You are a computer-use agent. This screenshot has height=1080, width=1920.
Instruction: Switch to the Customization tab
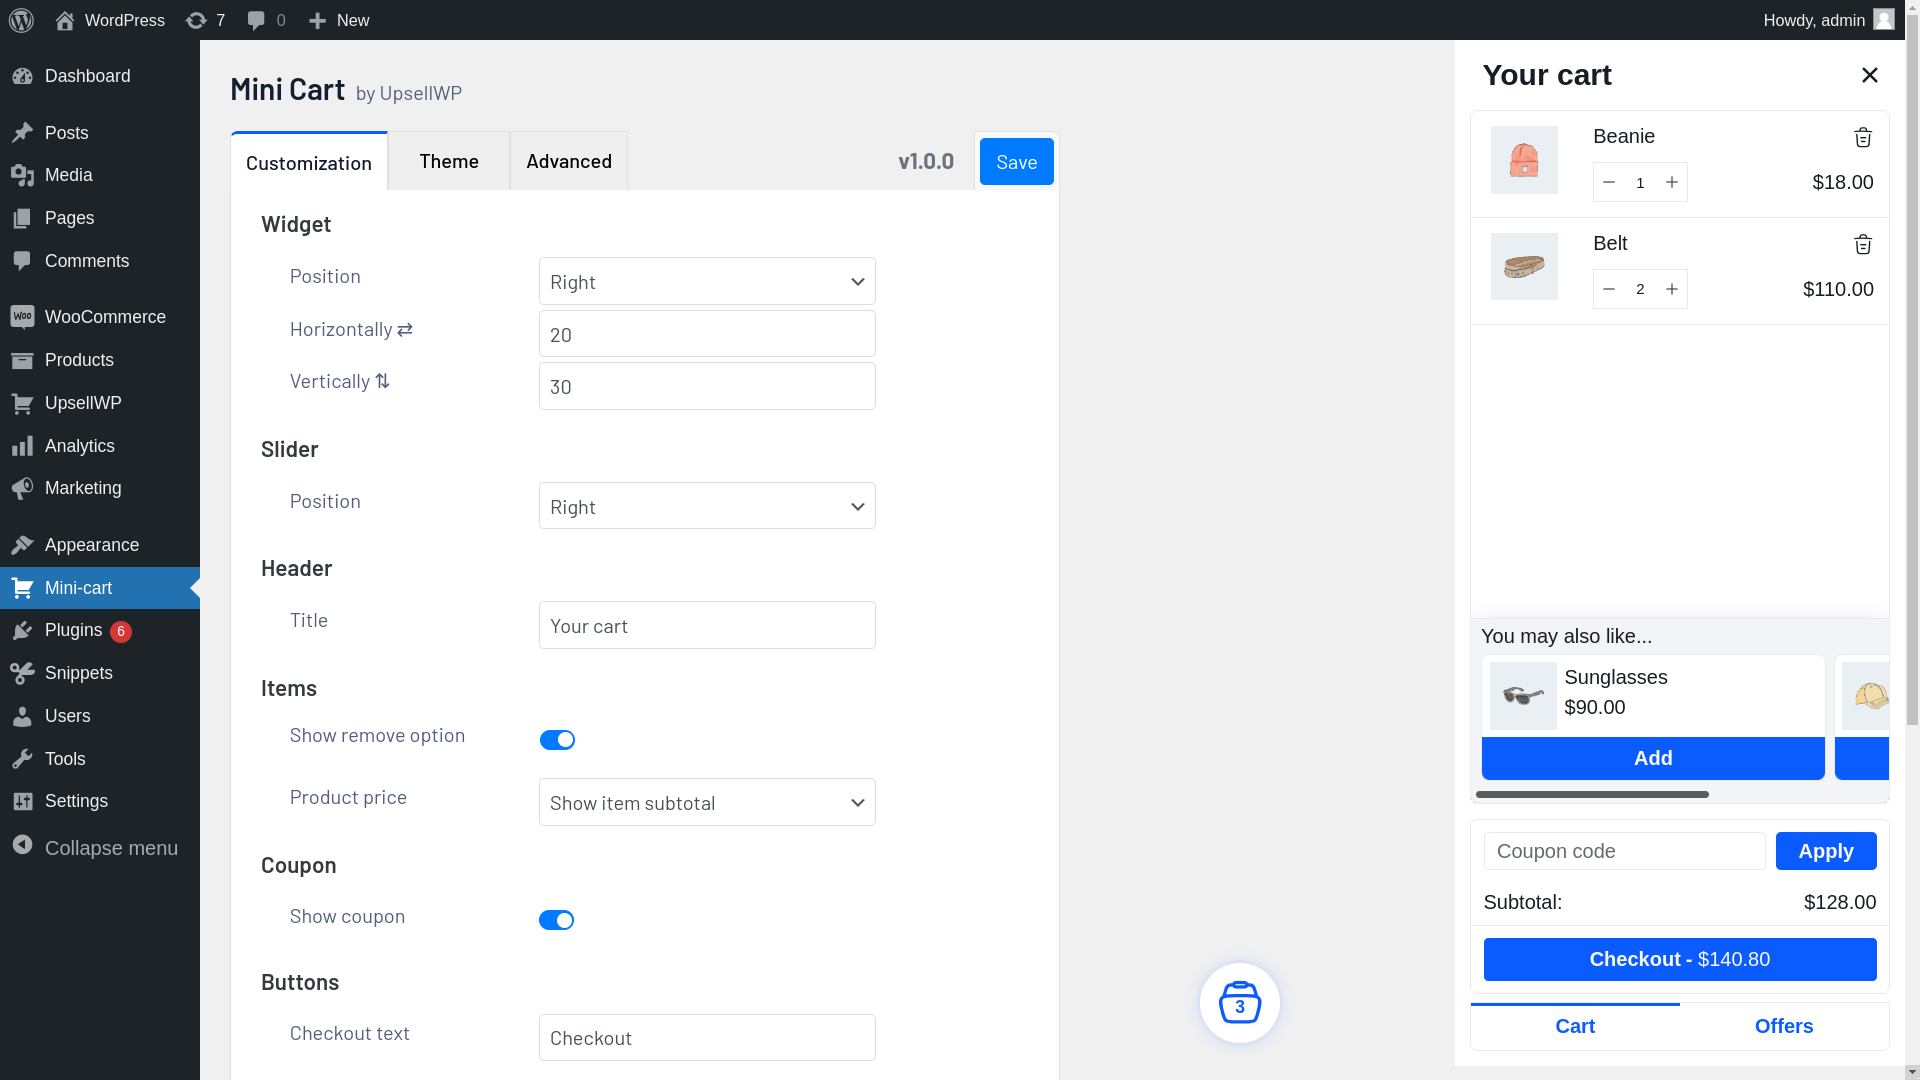309,162
